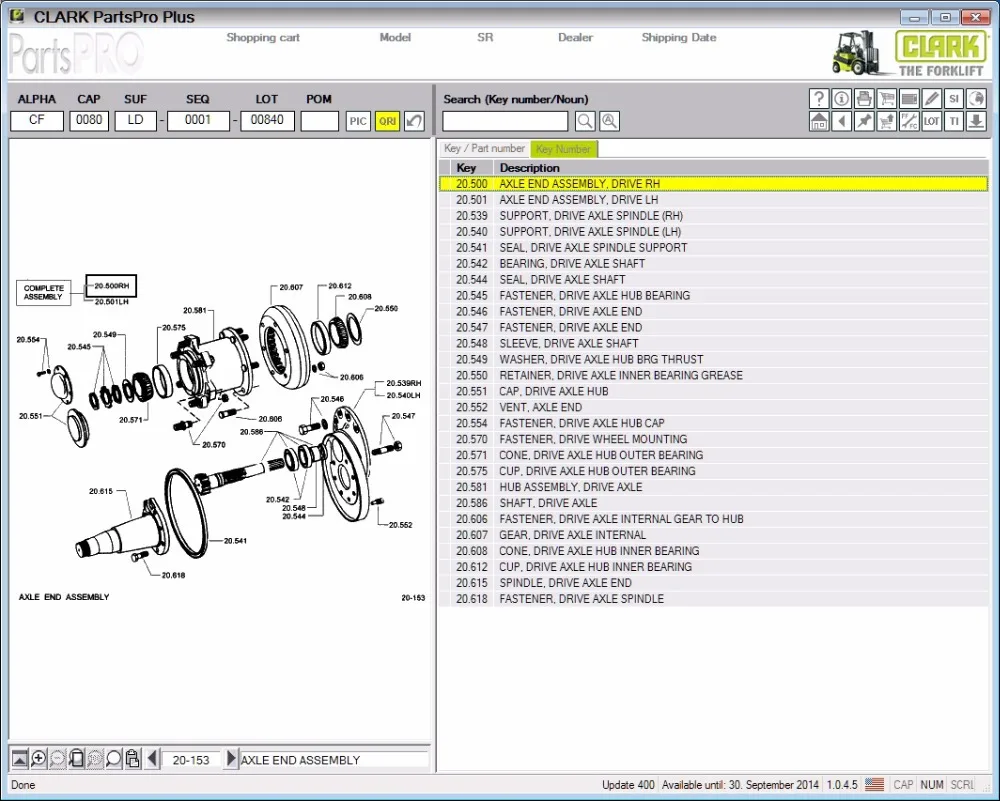Toggle the QRI button
Screen dimensions: 1000x801
click(387, 121)
